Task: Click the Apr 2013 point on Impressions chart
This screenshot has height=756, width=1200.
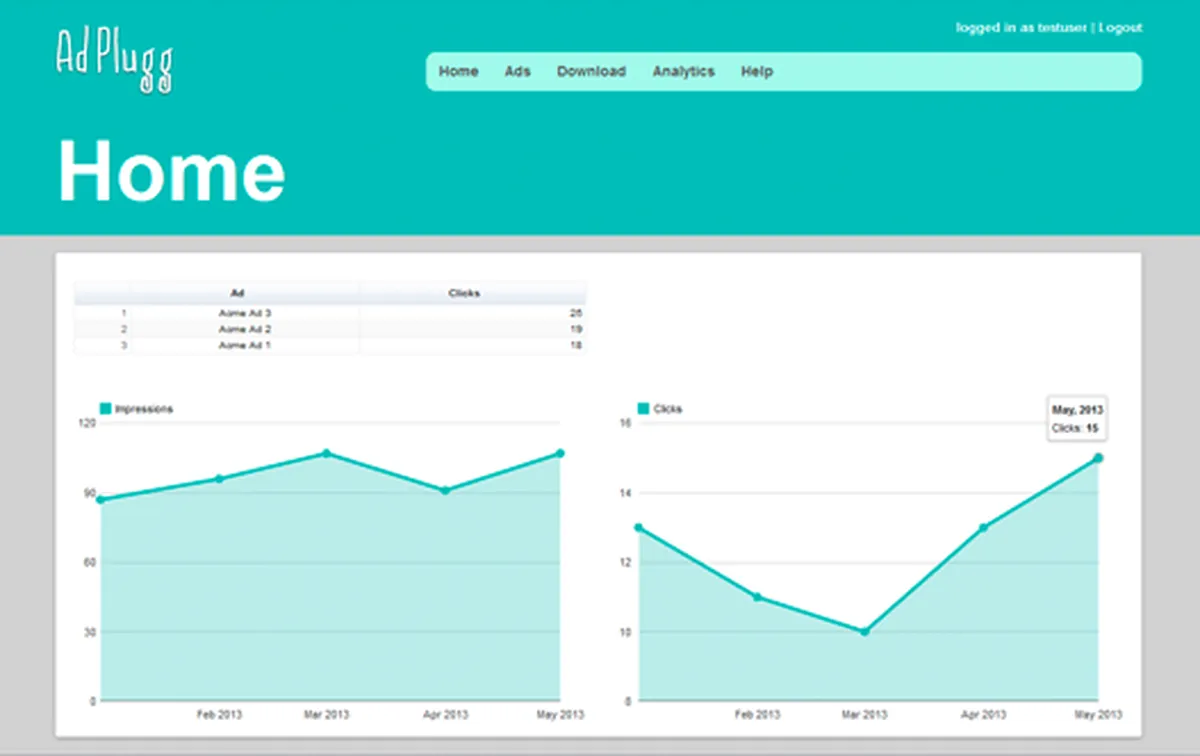Action: (445, 490)
